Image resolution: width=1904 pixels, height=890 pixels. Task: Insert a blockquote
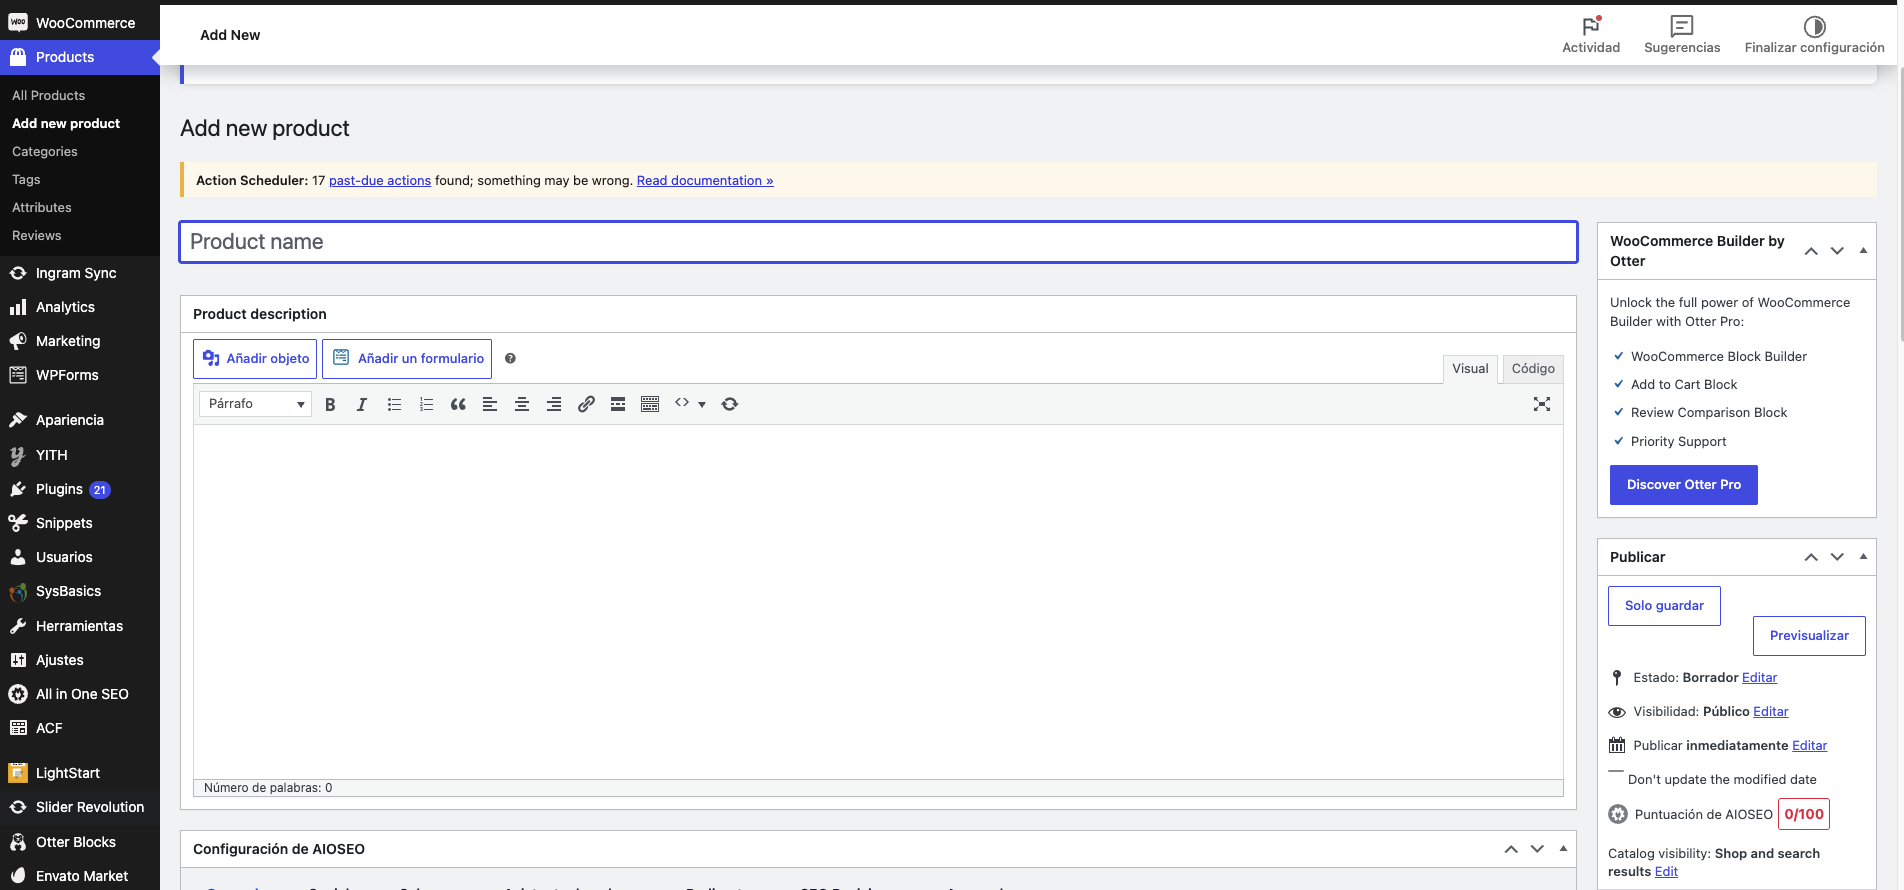coord(458,404)
